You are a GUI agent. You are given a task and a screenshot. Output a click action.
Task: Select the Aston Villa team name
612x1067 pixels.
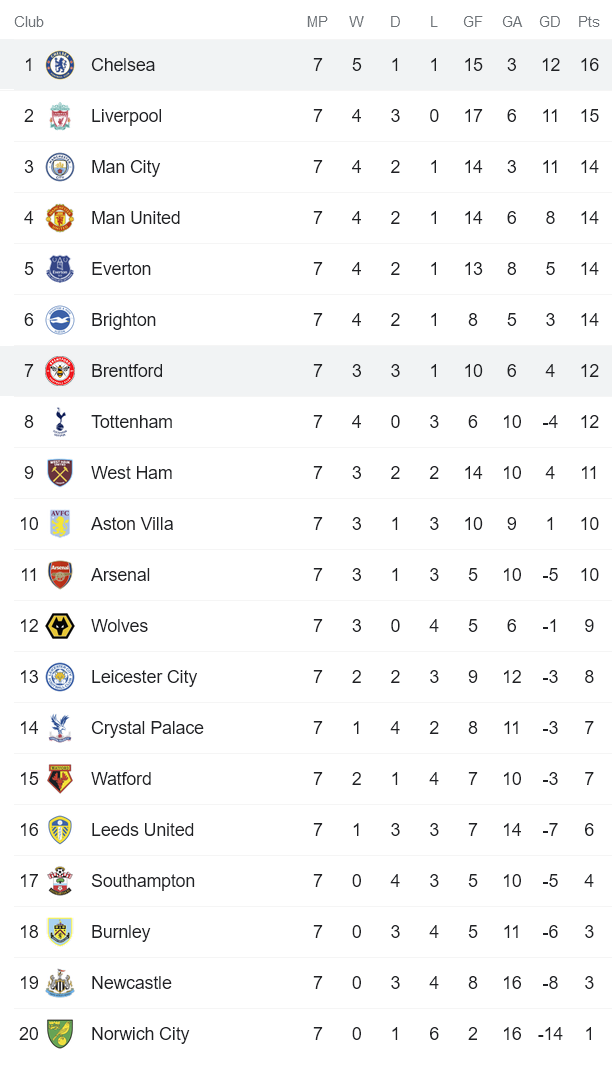coord(132,524)
